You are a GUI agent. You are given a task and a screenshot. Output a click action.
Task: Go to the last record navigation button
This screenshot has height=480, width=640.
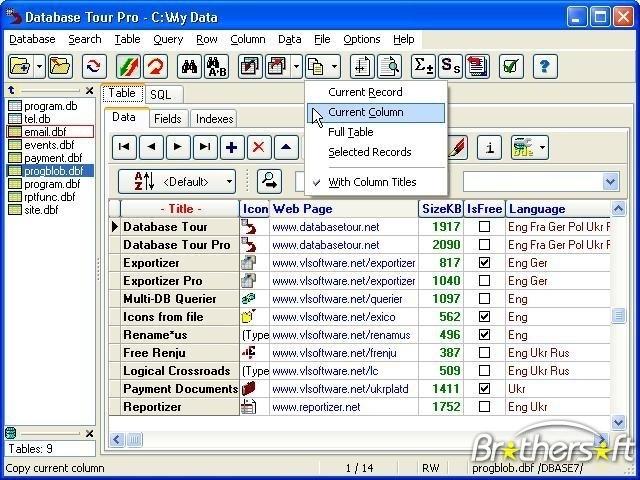coord(205,147)
